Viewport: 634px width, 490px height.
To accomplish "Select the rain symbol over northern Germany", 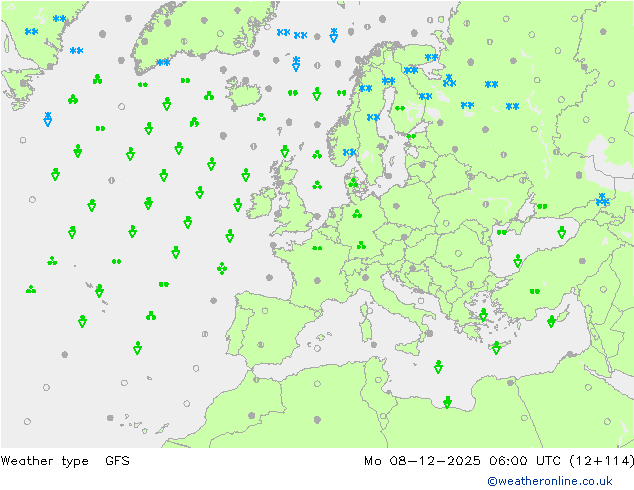I will (357, 213).
